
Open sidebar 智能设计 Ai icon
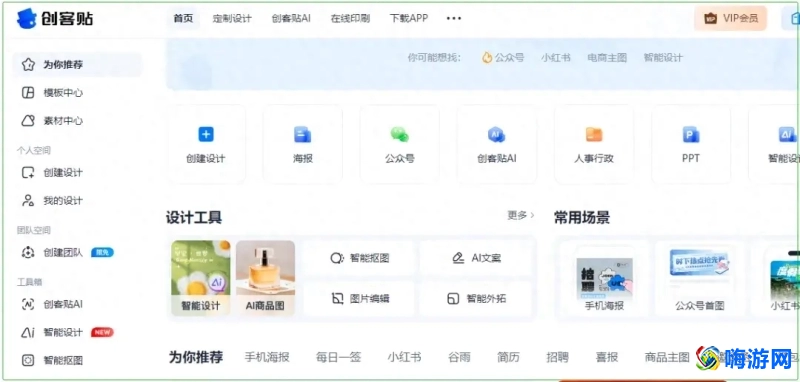coord(28,333)
